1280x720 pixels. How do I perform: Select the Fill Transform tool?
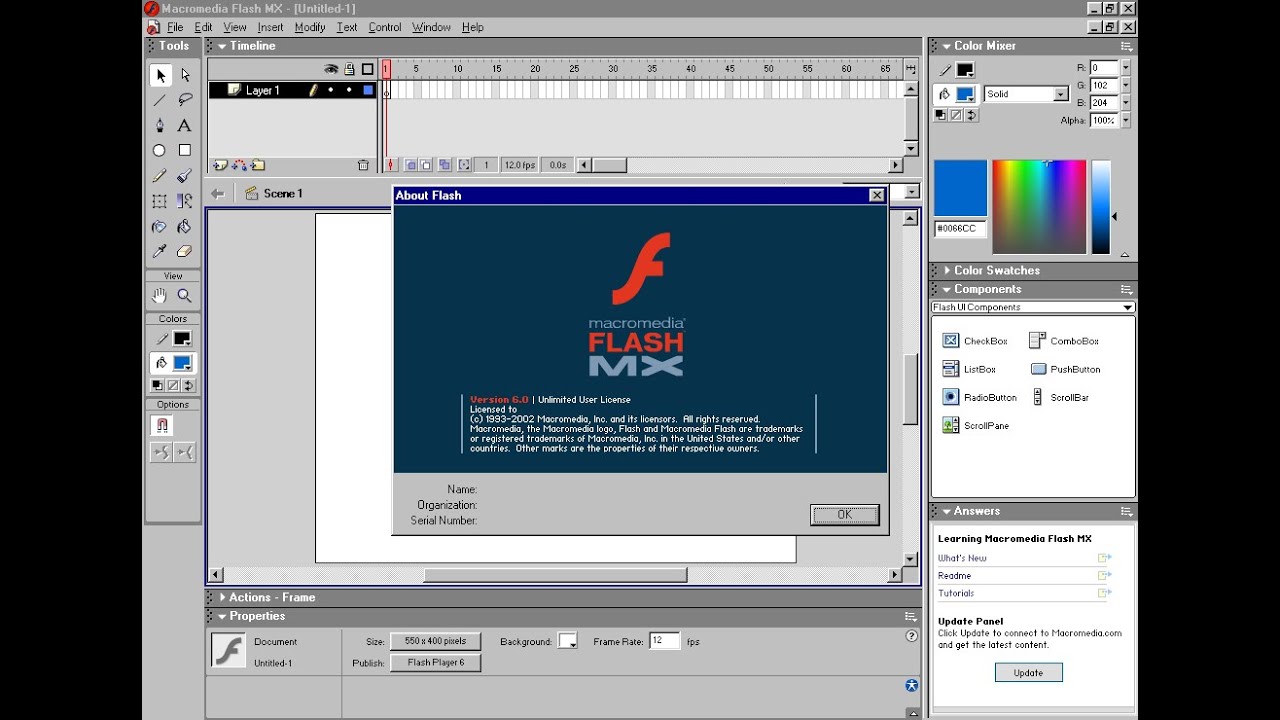pos(185,201)
